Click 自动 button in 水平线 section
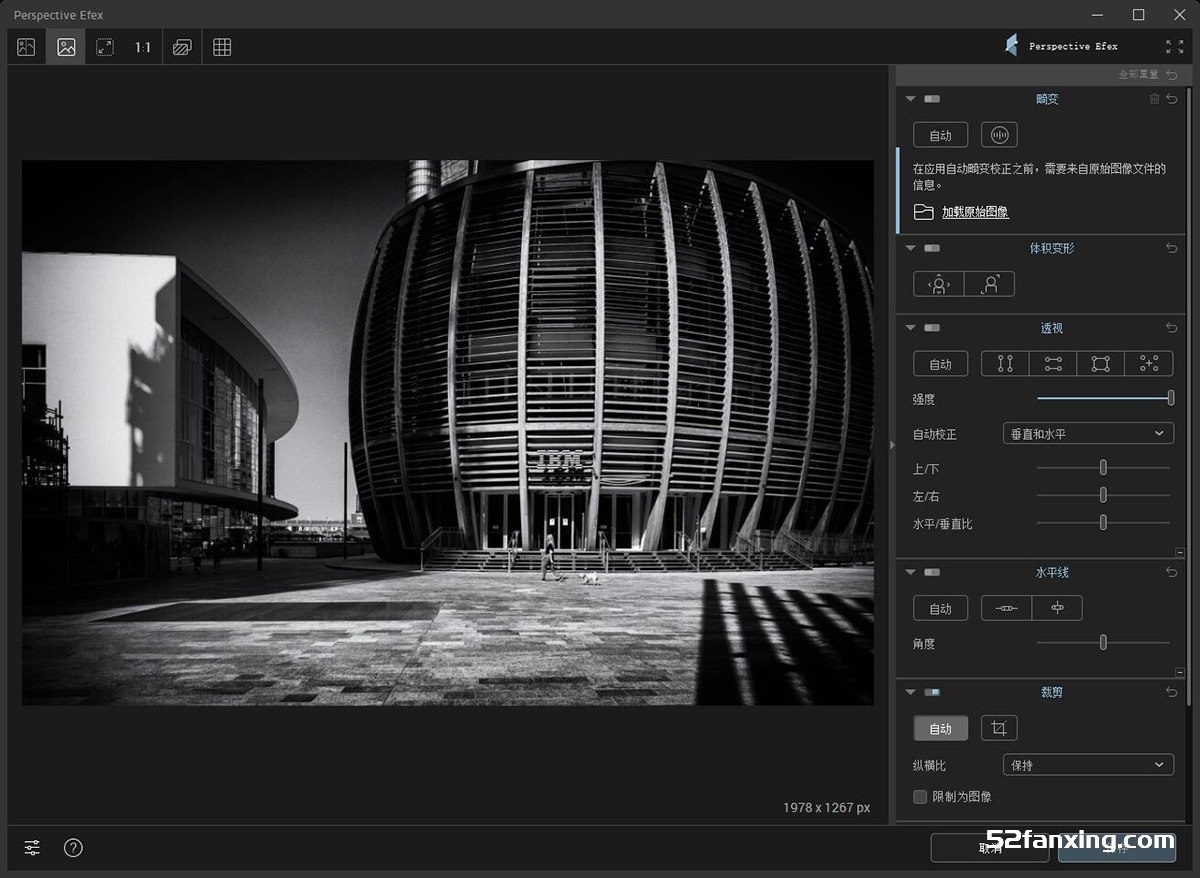Image resolution: width=1200 pixels, height=878 pixels. [x=941, y=608]
